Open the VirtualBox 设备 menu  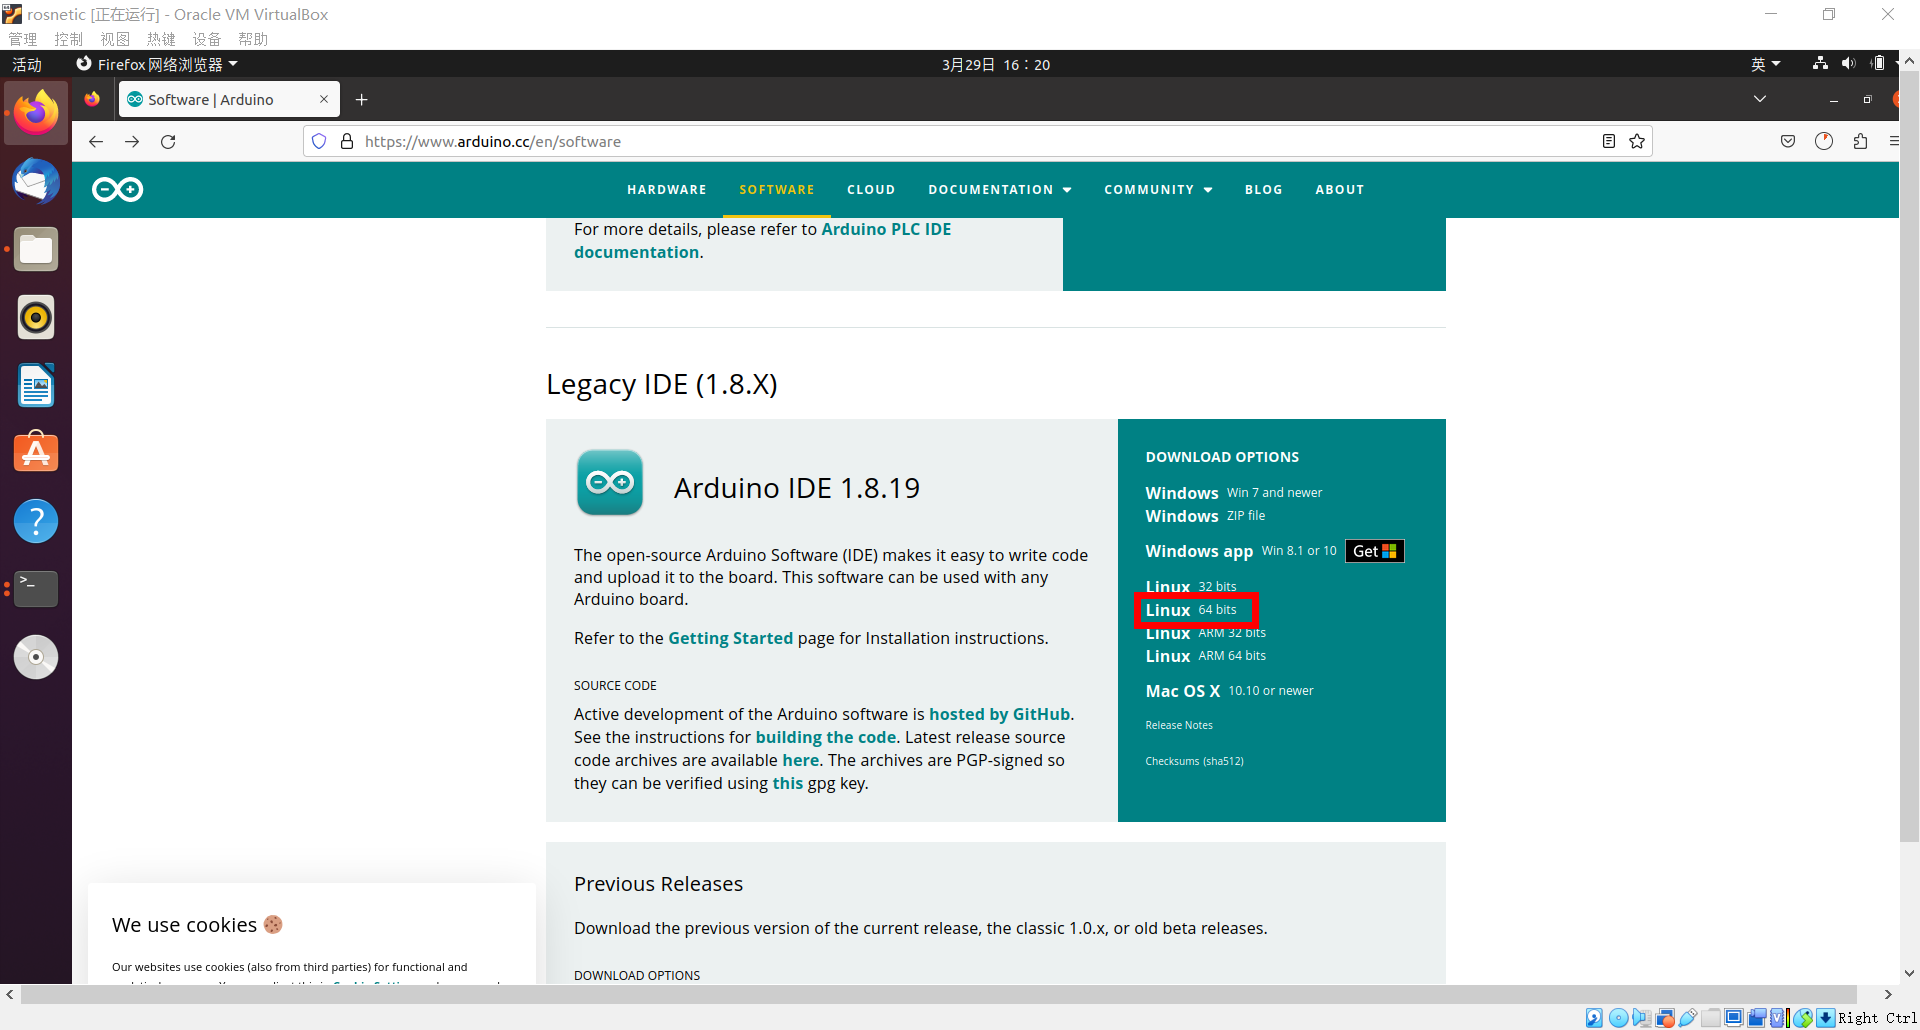(207, 39)
